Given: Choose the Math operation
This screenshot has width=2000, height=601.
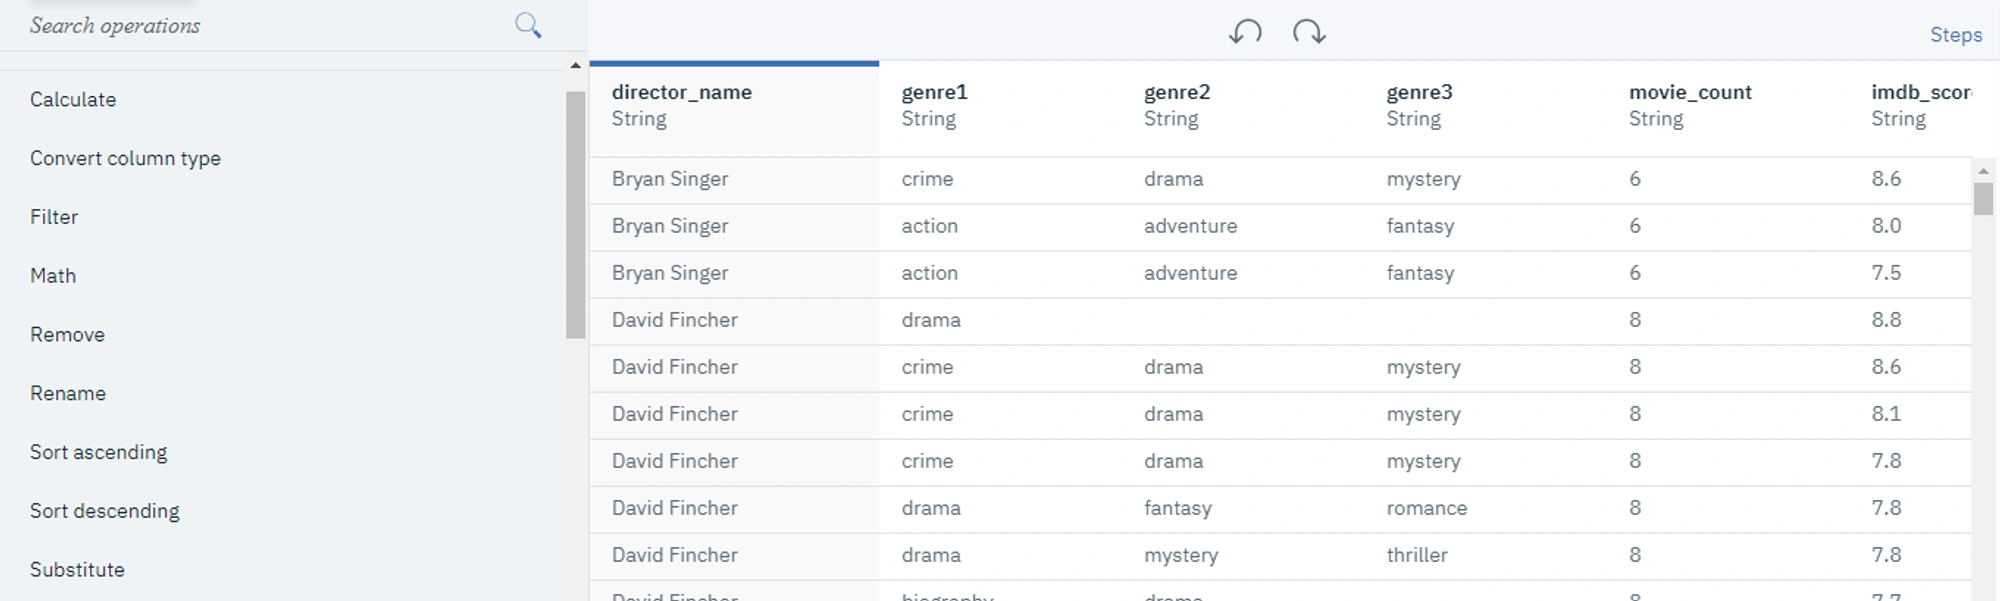Looking at the screenshot, I should point(53,276).
